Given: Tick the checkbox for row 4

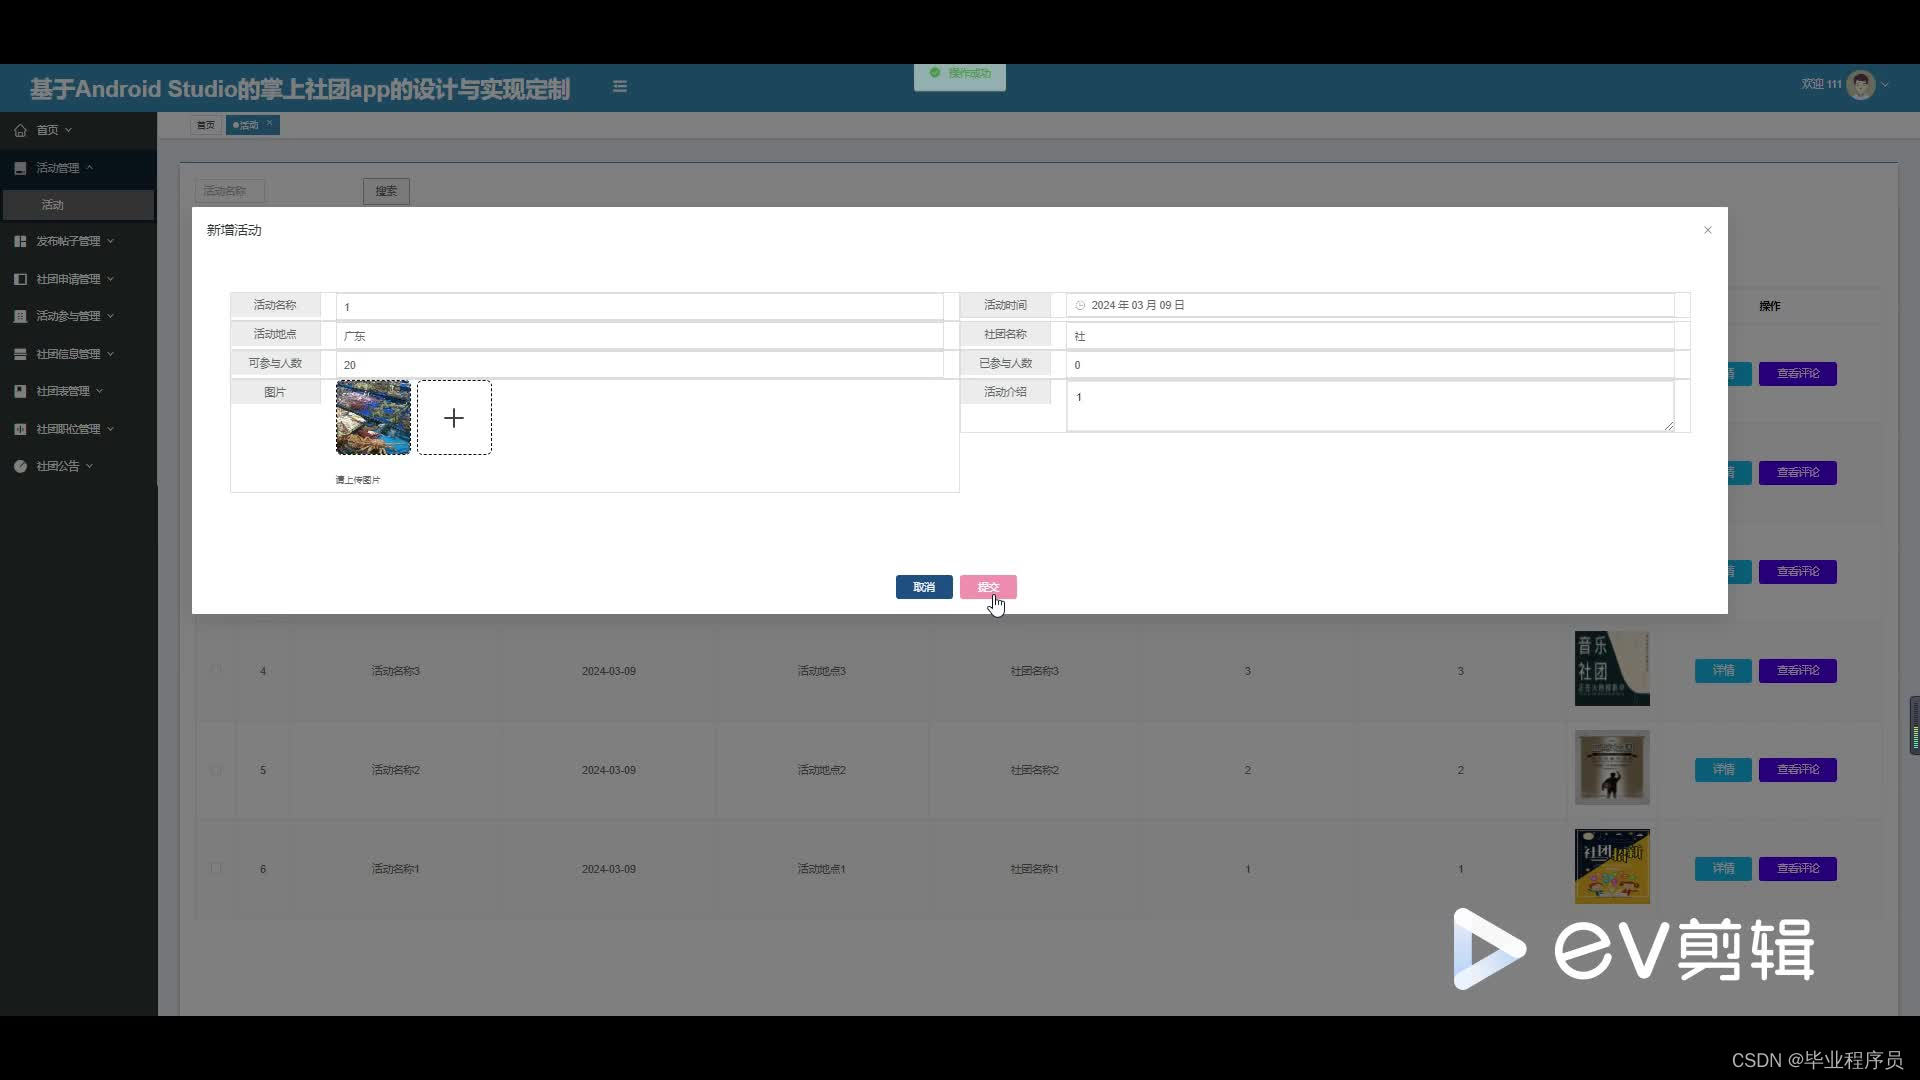Looking at the screenshot, I should [x=216, y=670].
